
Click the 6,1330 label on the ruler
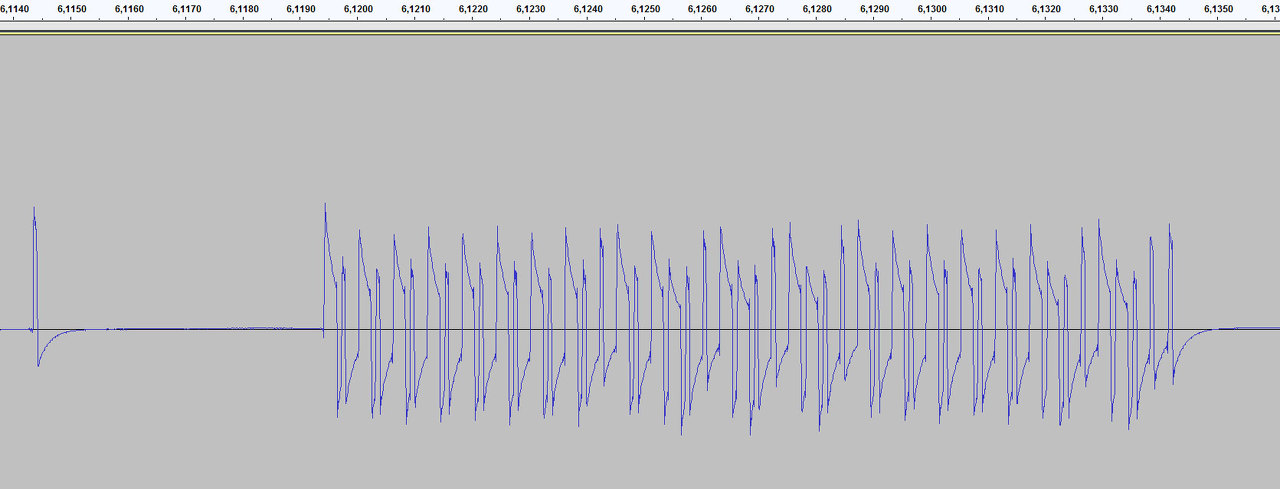[1105, 9]
